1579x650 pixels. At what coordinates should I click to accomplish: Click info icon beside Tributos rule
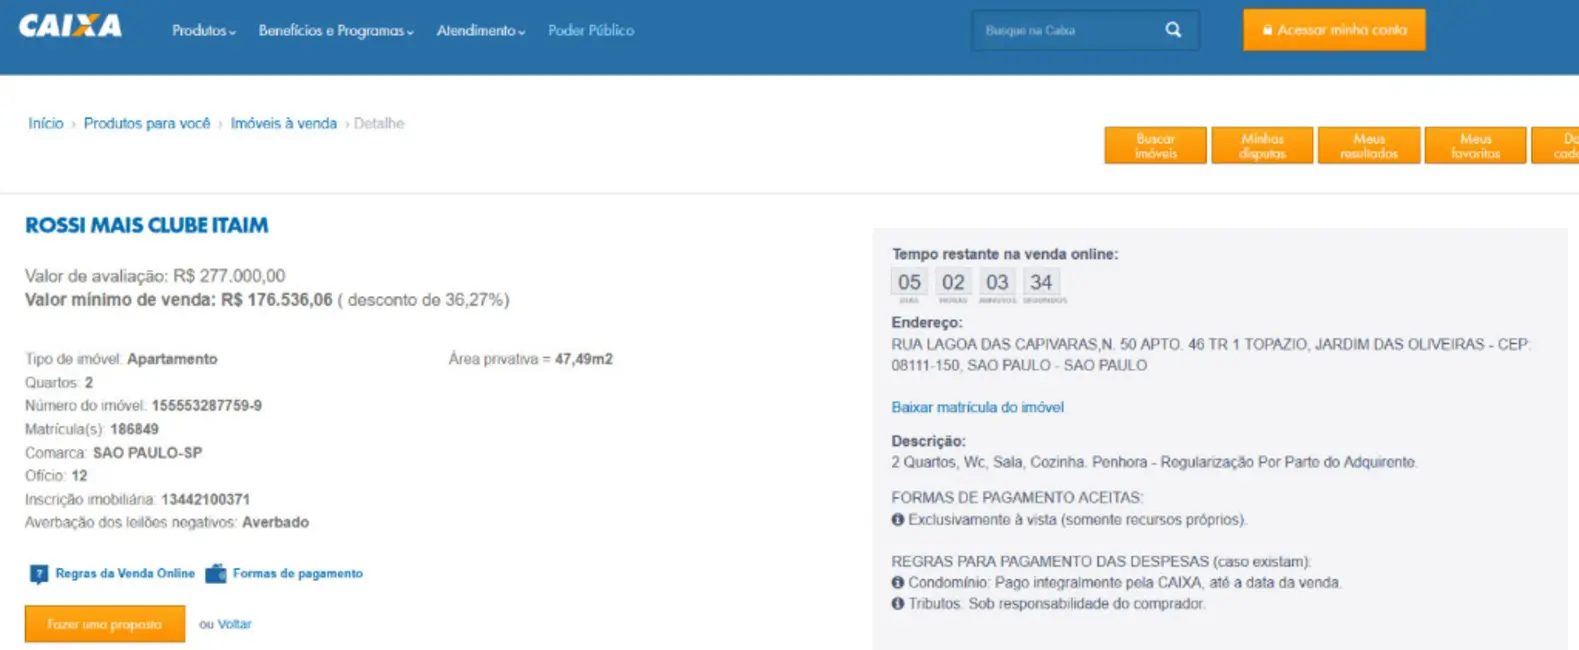coord(898,604)
